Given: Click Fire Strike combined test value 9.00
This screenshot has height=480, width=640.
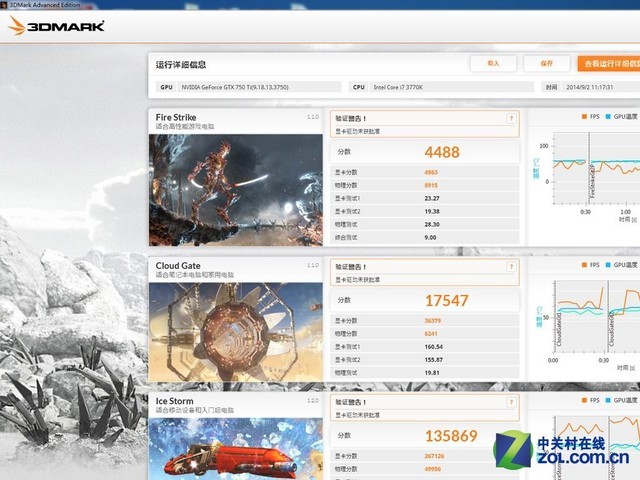Looking at the screenshot, I should click(430, 238).
